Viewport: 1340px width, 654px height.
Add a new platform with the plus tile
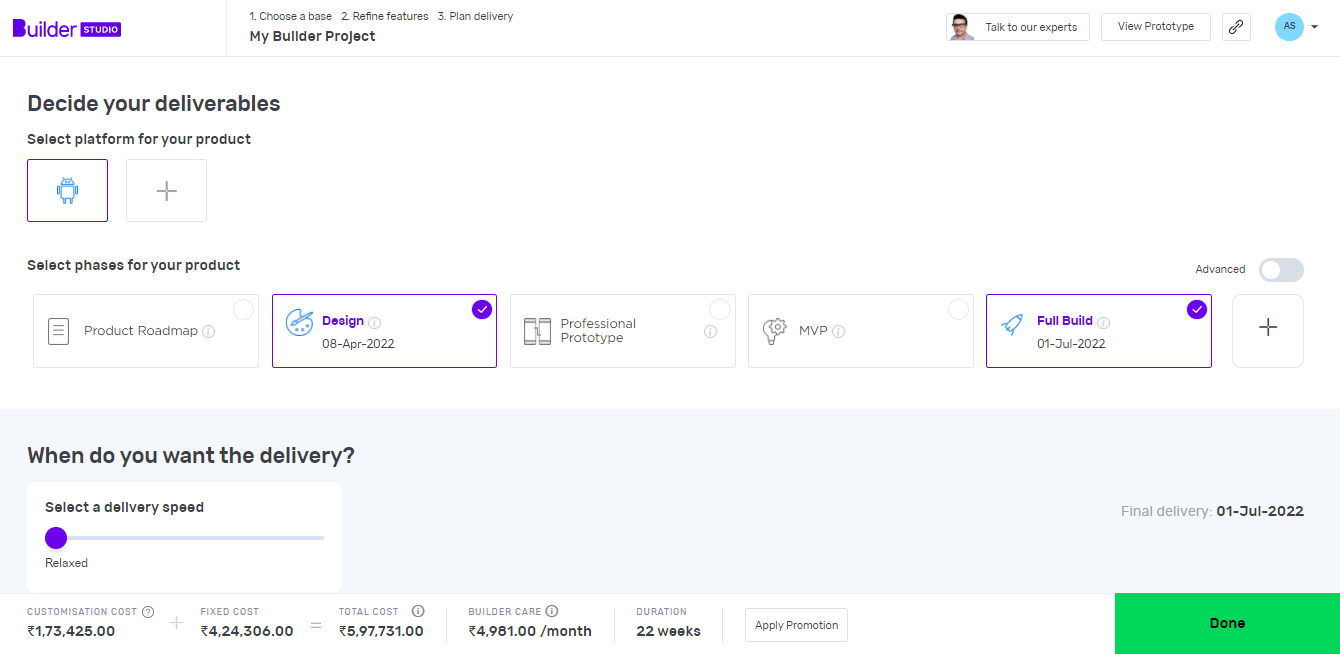(166, 190)
